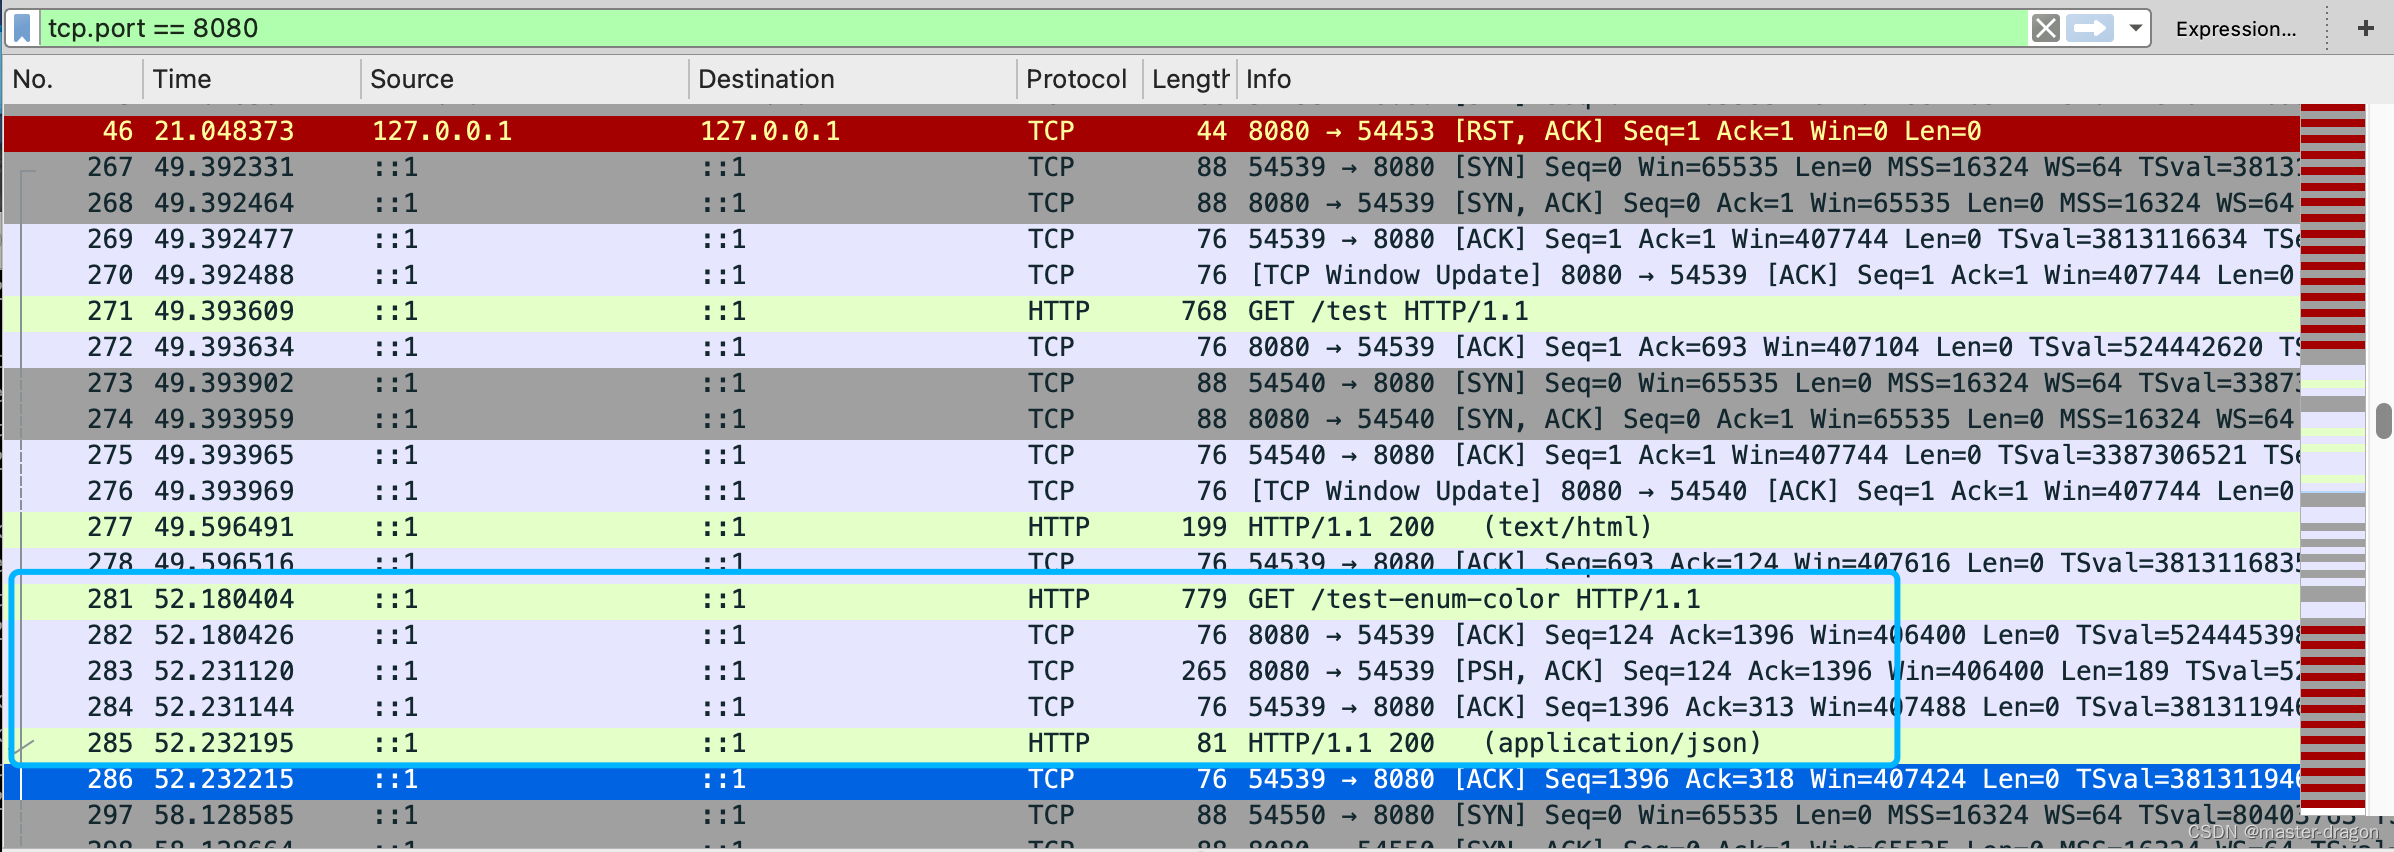Click the filter bookmark icon

[x=23, y=28]
